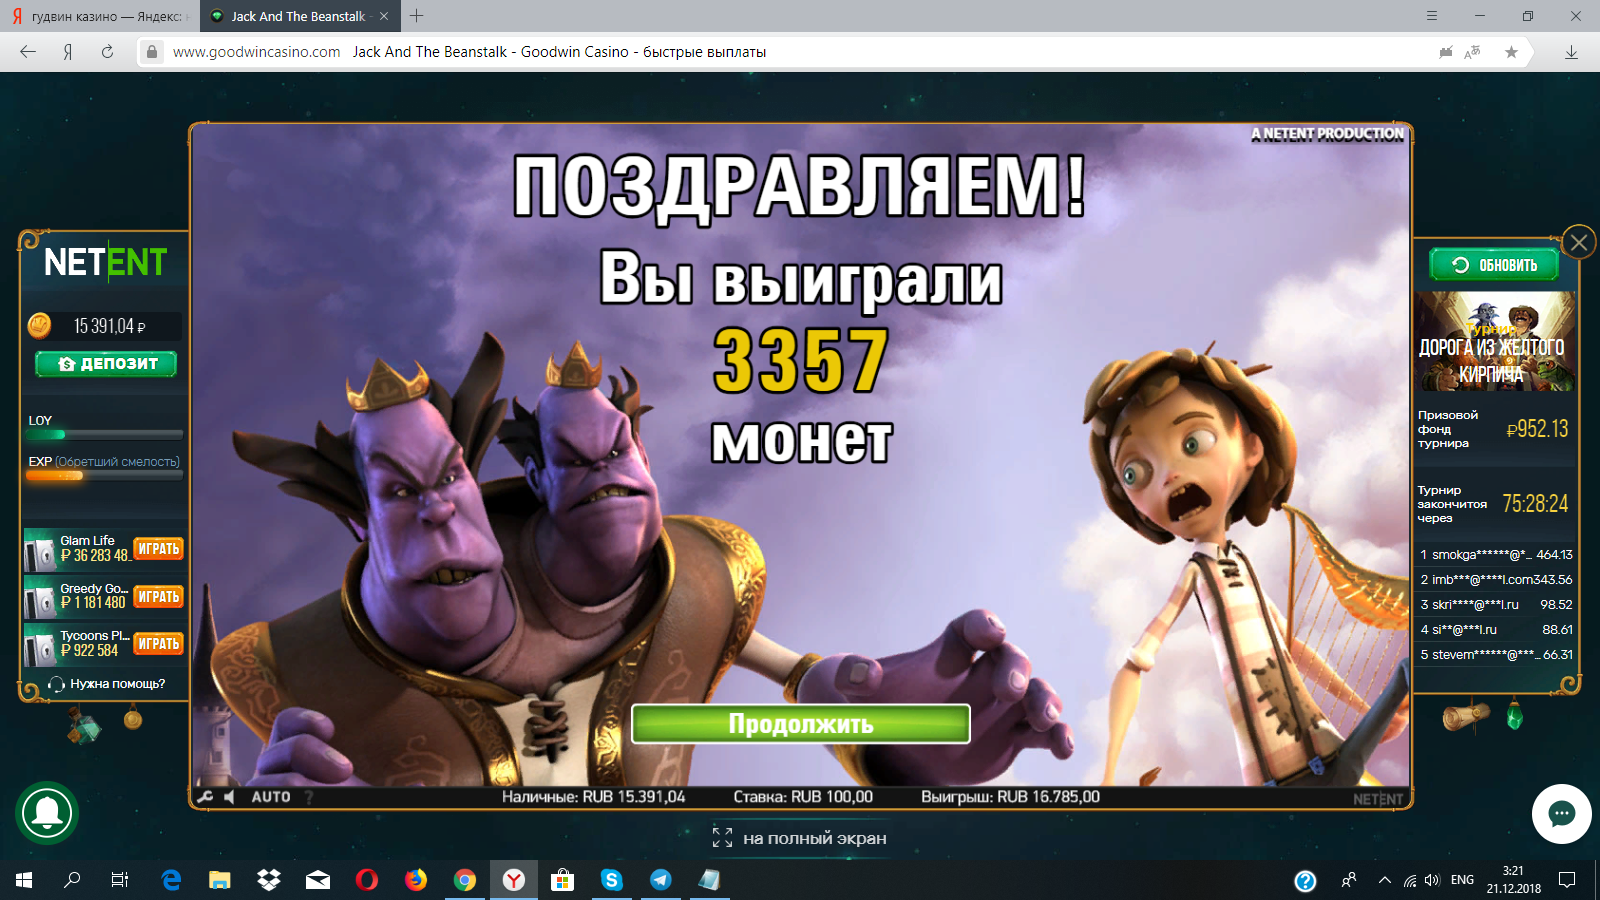The image size is (1600, 900).
Task: Click ИГРАТЬ next to Tycoons Plus
Action: click(158, 644)
